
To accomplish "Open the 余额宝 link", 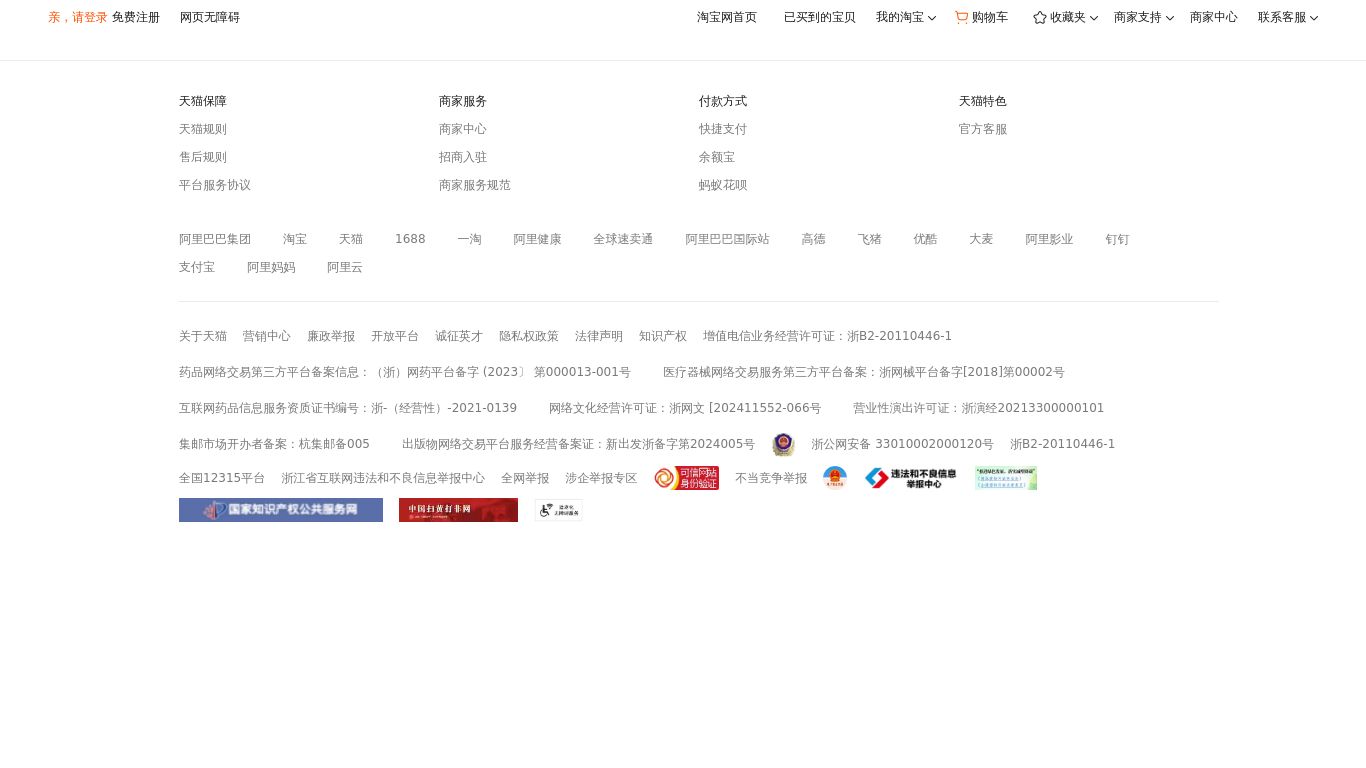I will [x=717, y=157].
